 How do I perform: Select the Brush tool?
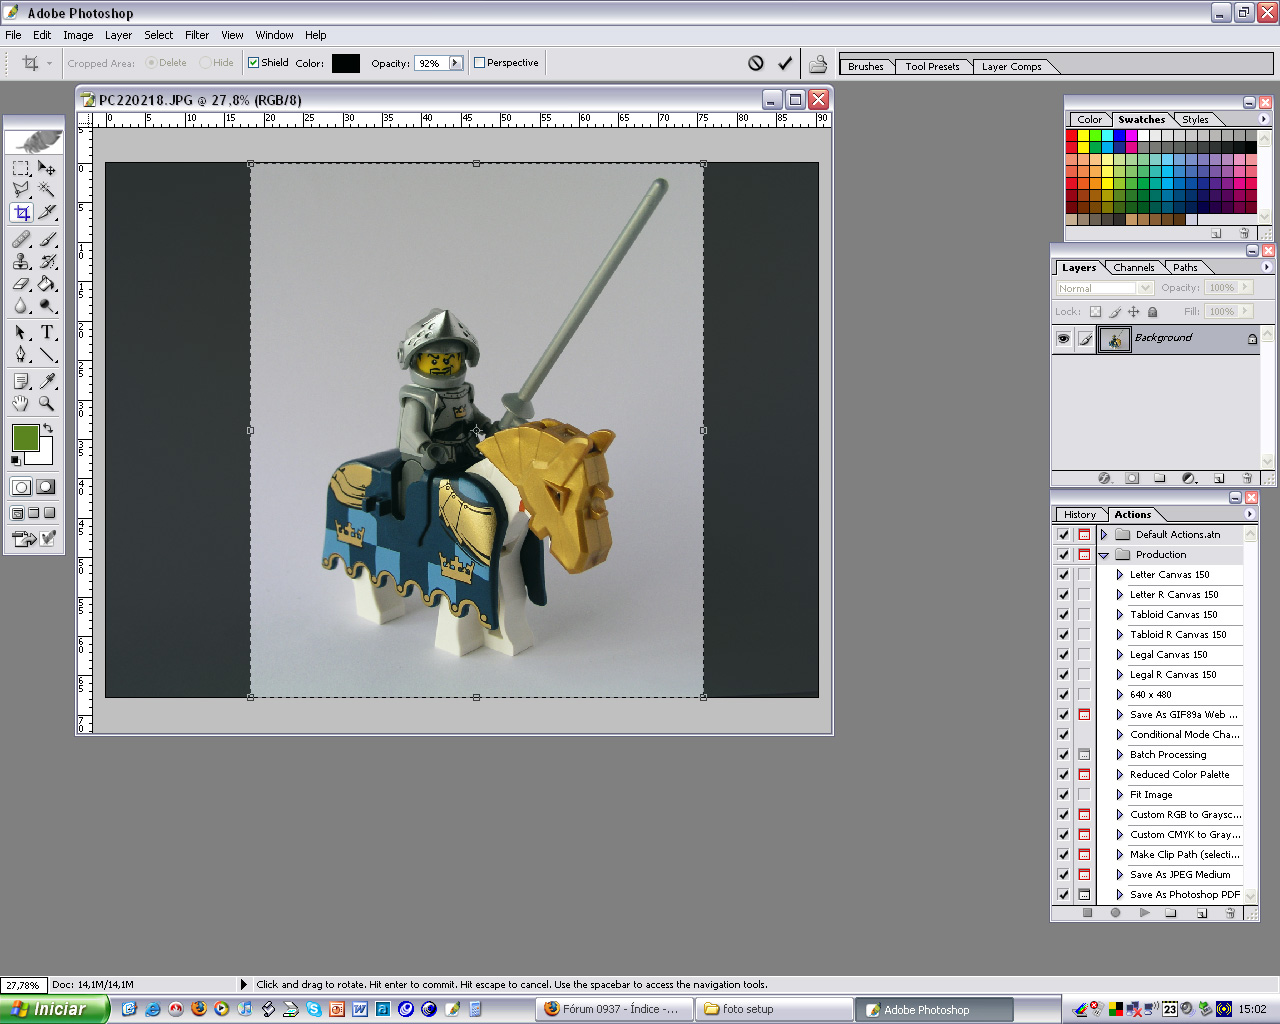coord(47,239)
